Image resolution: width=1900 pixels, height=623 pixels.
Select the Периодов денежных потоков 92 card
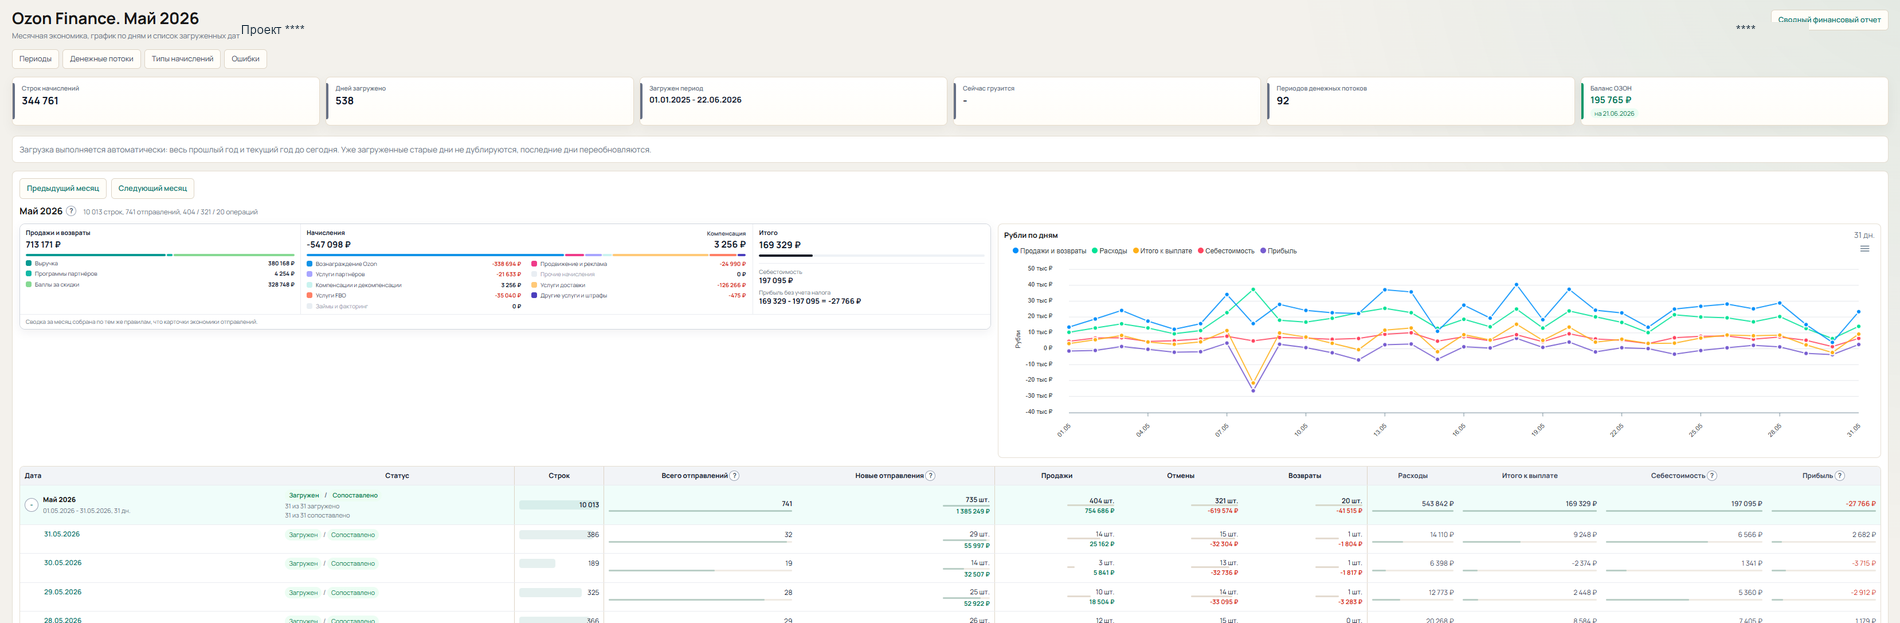tap(1421, 101)
